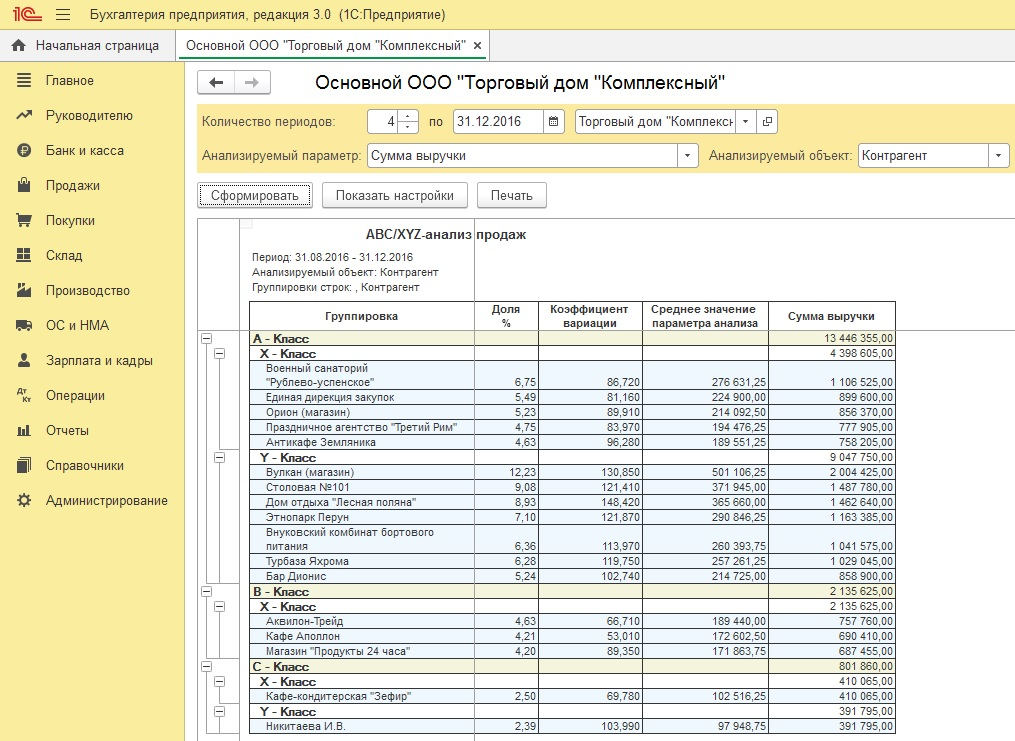Open Продажи shopping bag icon

point(24,185)
